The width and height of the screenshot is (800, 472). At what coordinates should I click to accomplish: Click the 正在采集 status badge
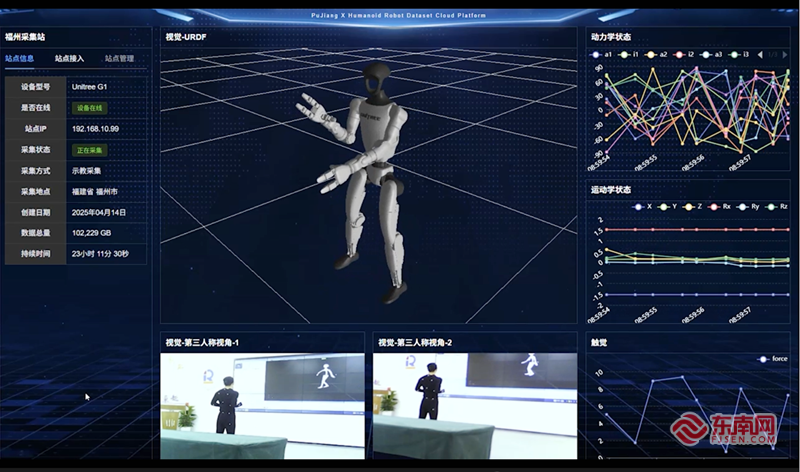tap(89, 150)
